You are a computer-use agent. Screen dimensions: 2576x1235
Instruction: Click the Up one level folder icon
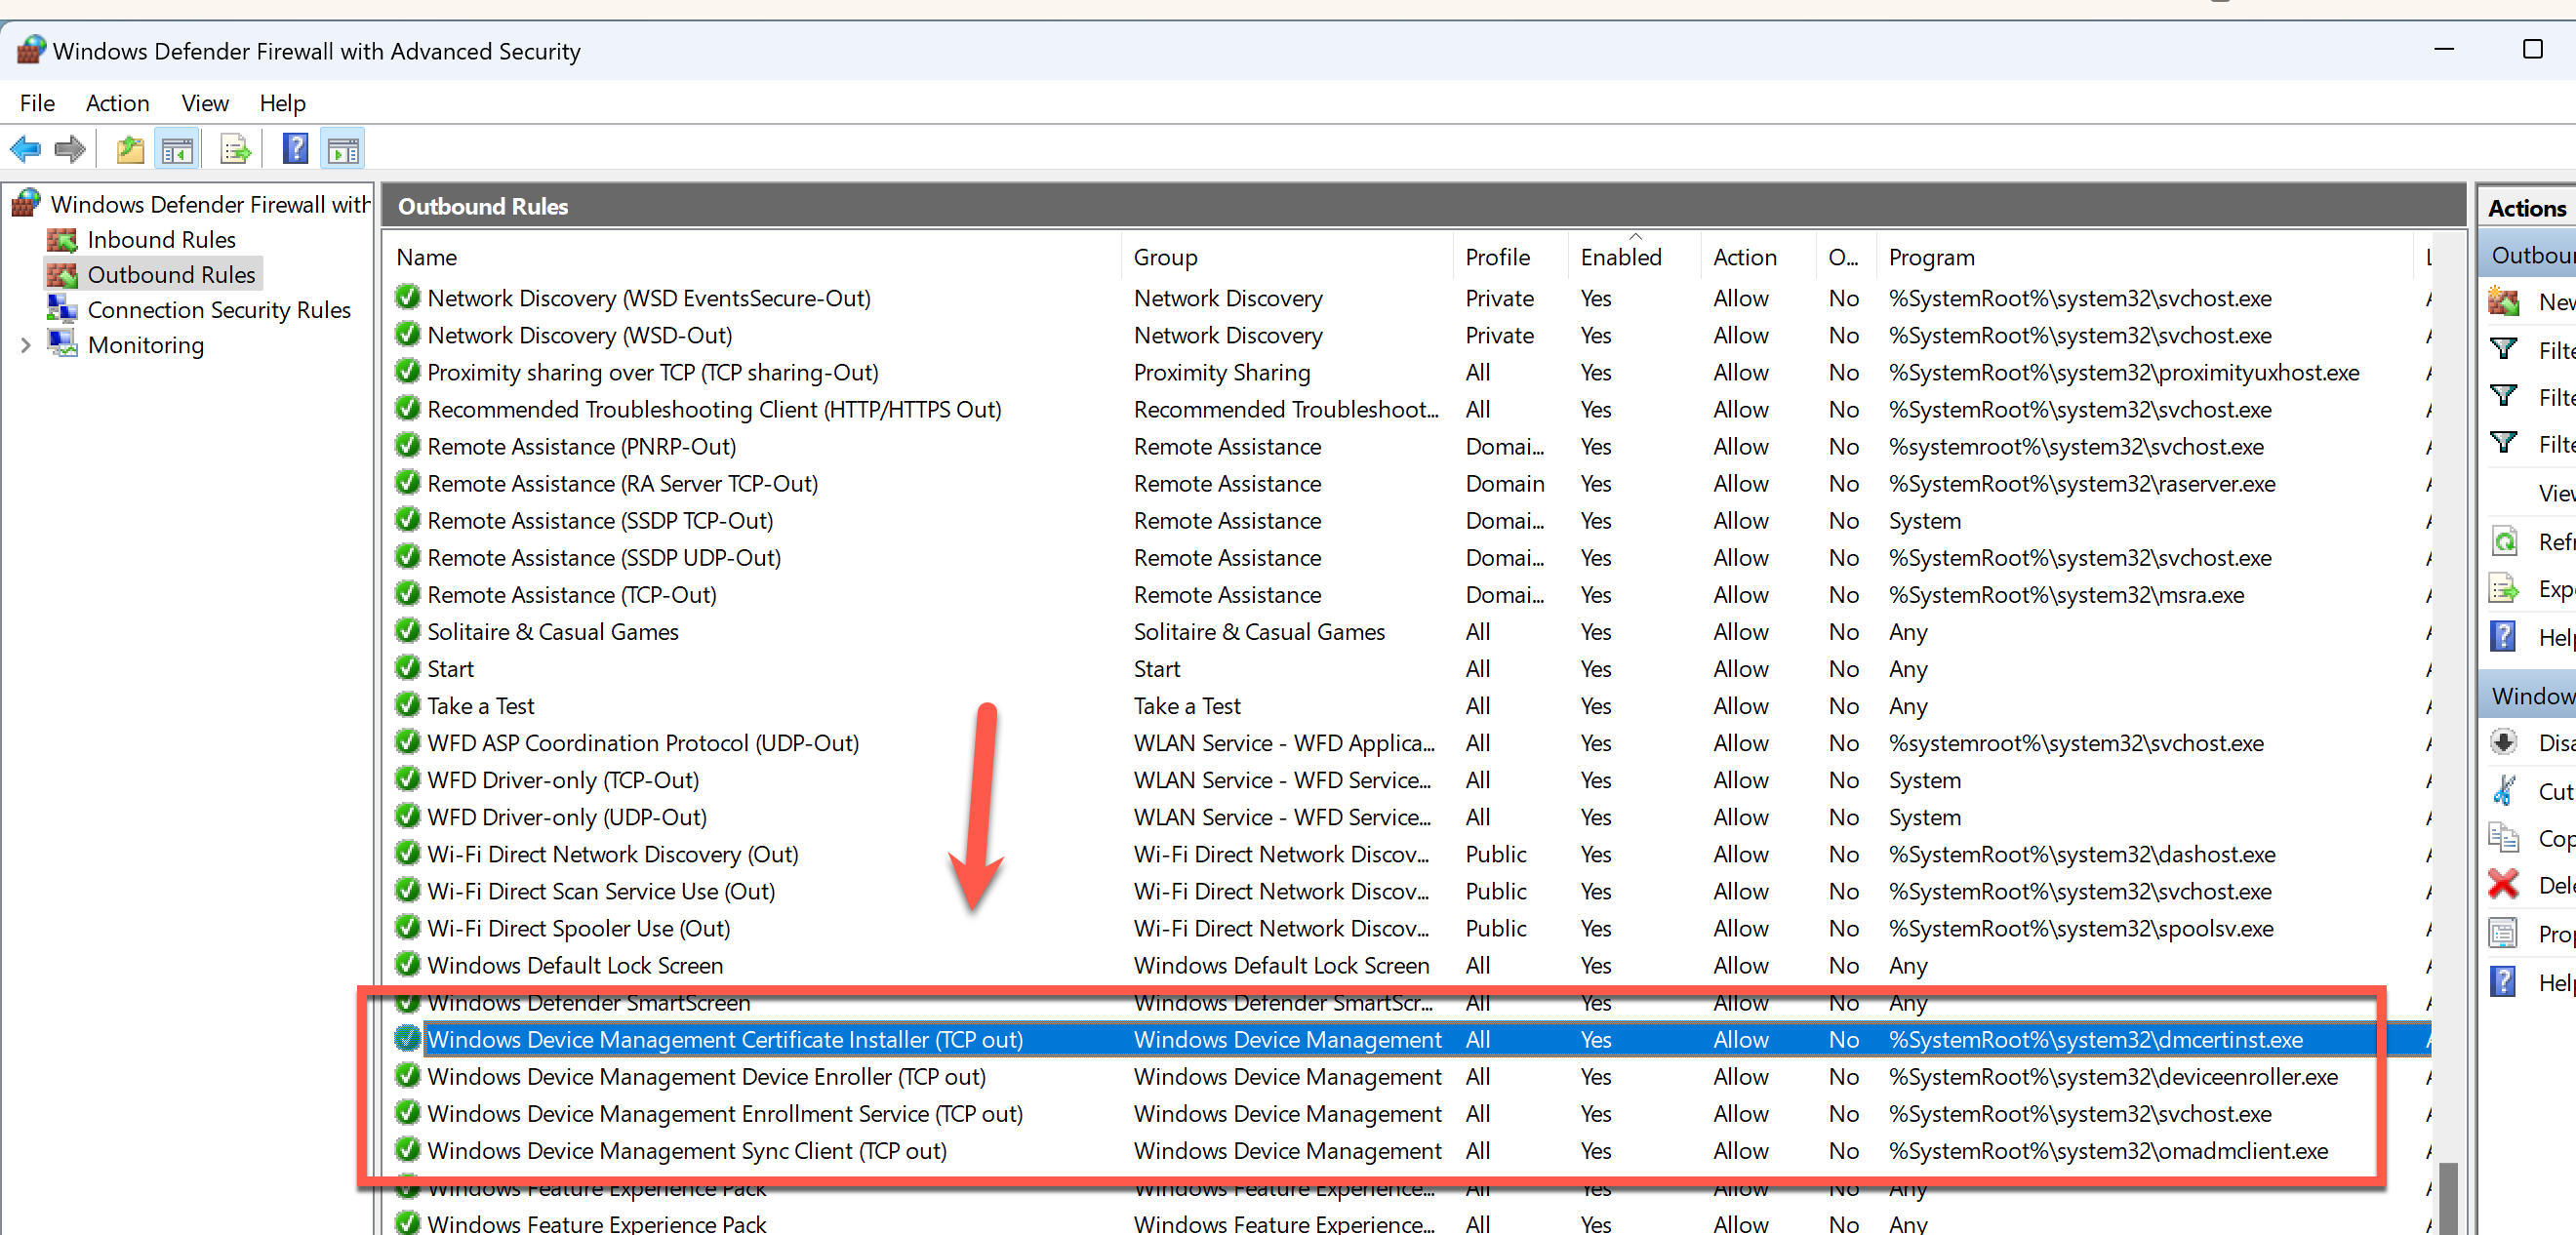(x=131, y=150)
